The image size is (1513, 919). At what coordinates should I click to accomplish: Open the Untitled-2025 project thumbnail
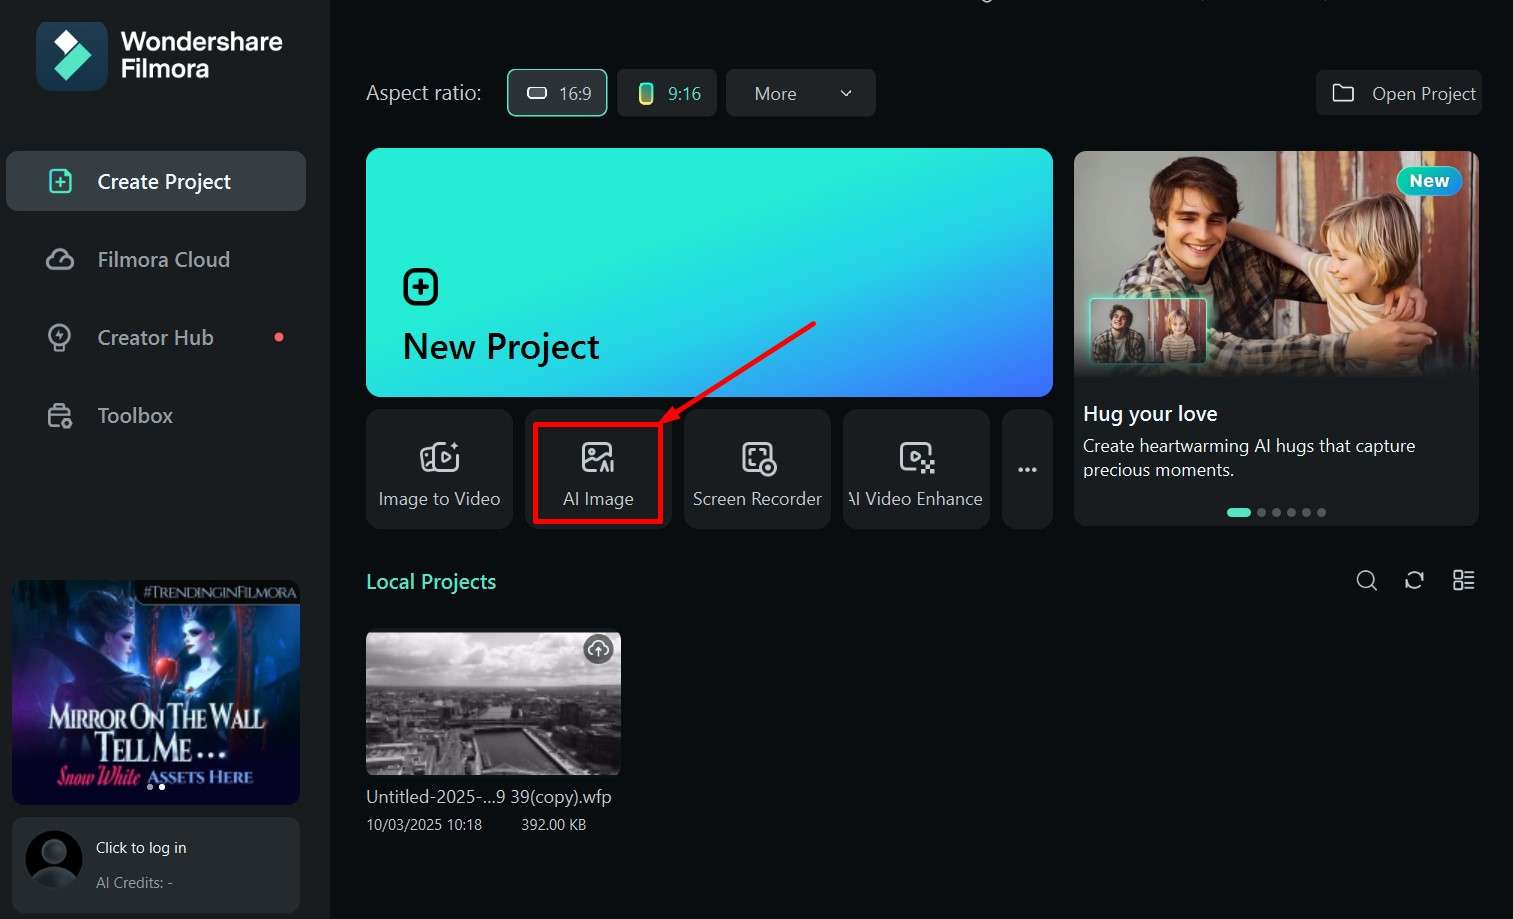[493, 702]
